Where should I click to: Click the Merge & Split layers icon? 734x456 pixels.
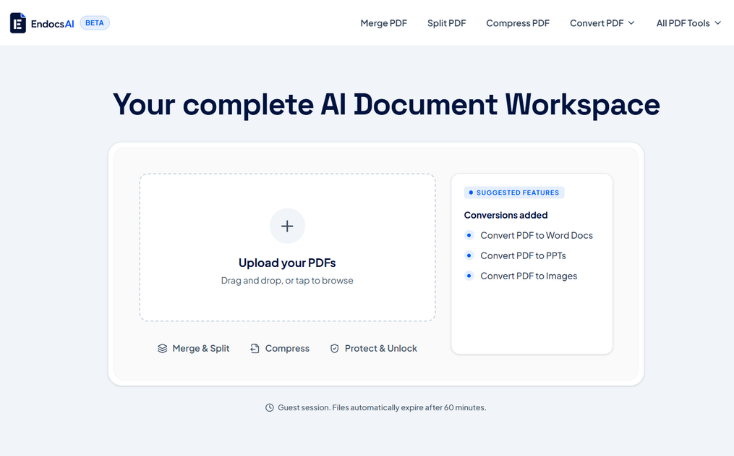tap(162, 348)
